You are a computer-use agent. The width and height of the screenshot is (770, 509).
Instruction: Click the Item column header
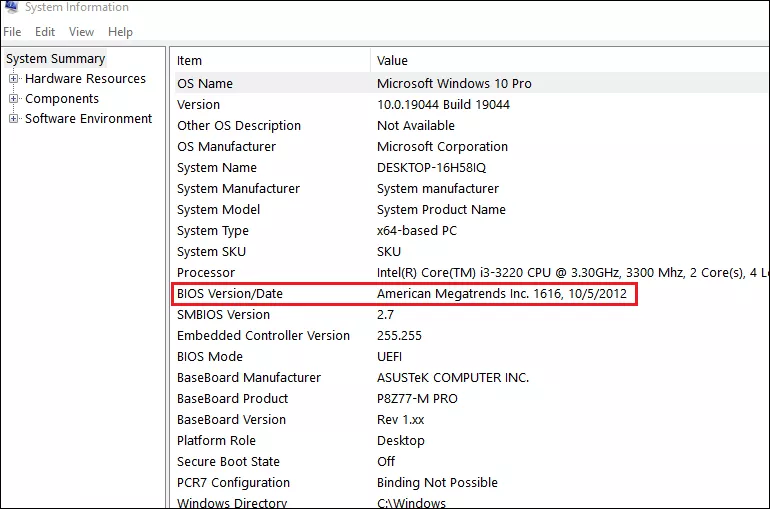pyautogui.click(x=189, y=60)
